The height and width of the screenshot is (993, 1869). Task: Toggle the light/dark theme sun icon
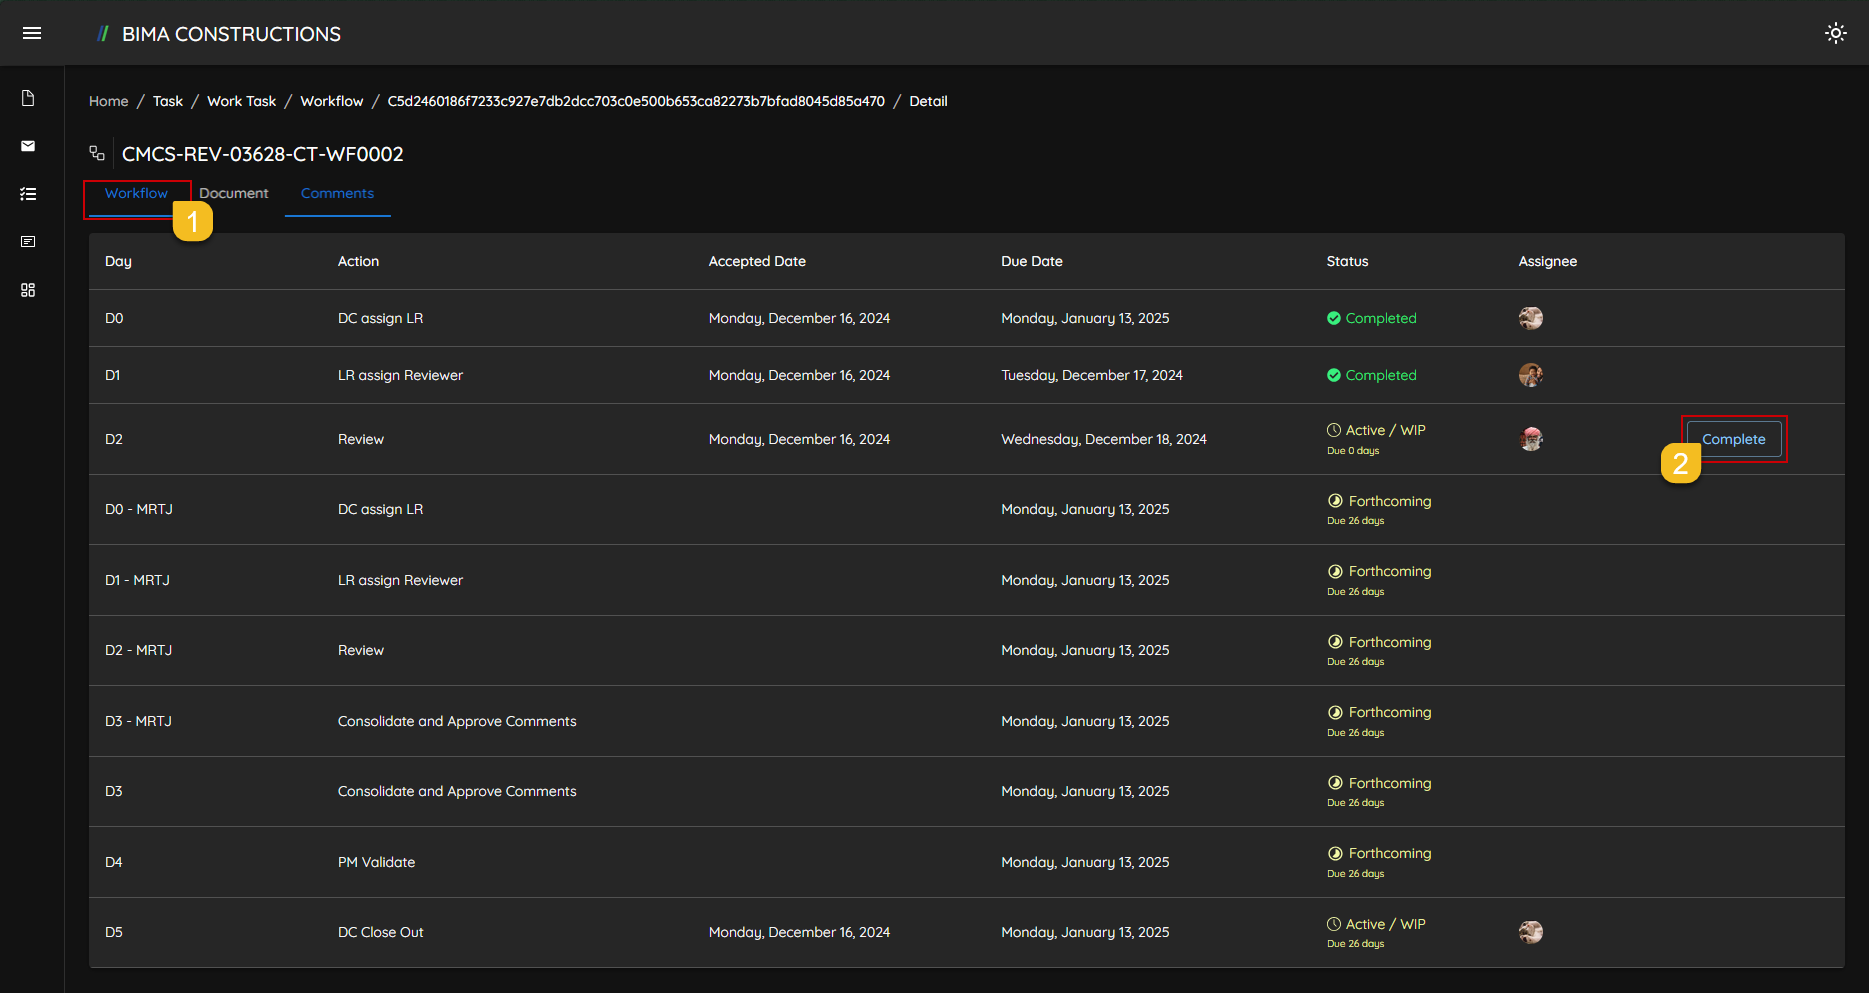coord(1835,33)
